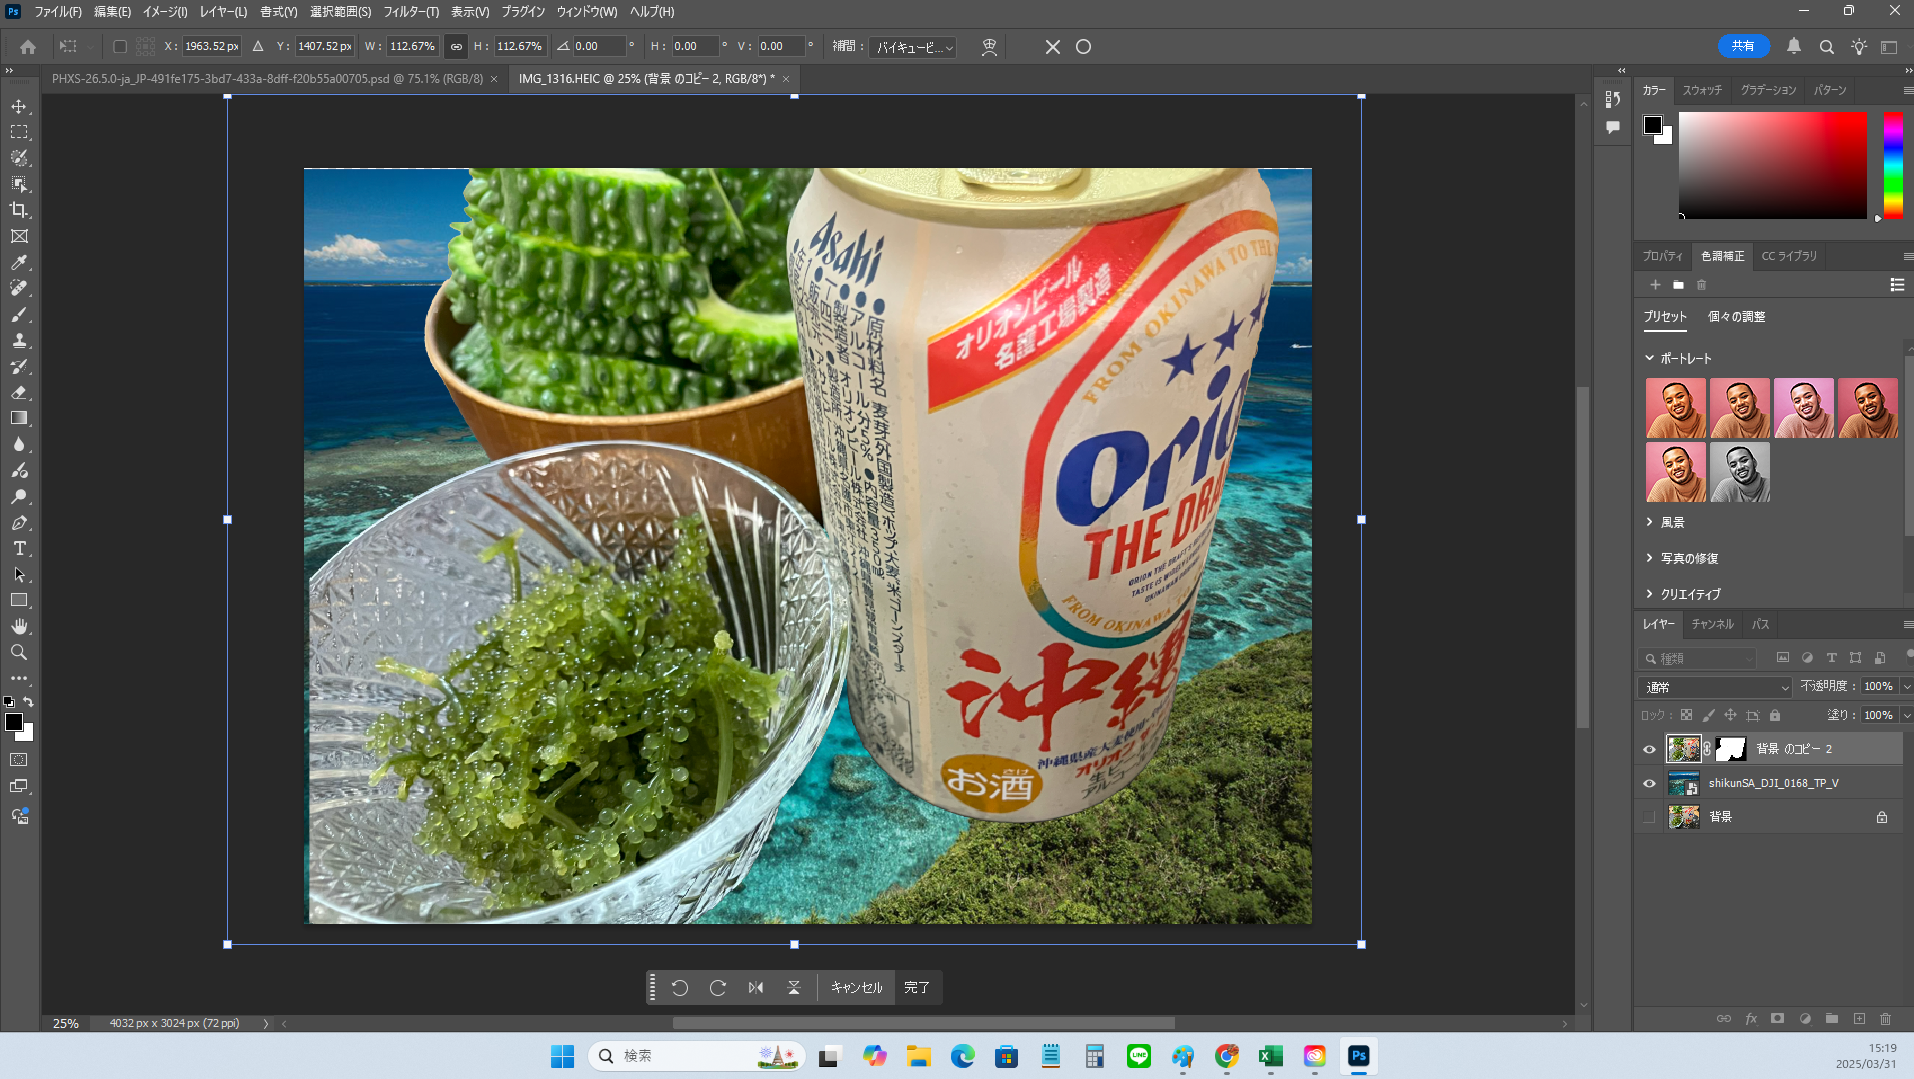The height and width of the screenshot is (1079, 1914).
Task: Choose the Eyedropper tool
Action: [19, 262]
